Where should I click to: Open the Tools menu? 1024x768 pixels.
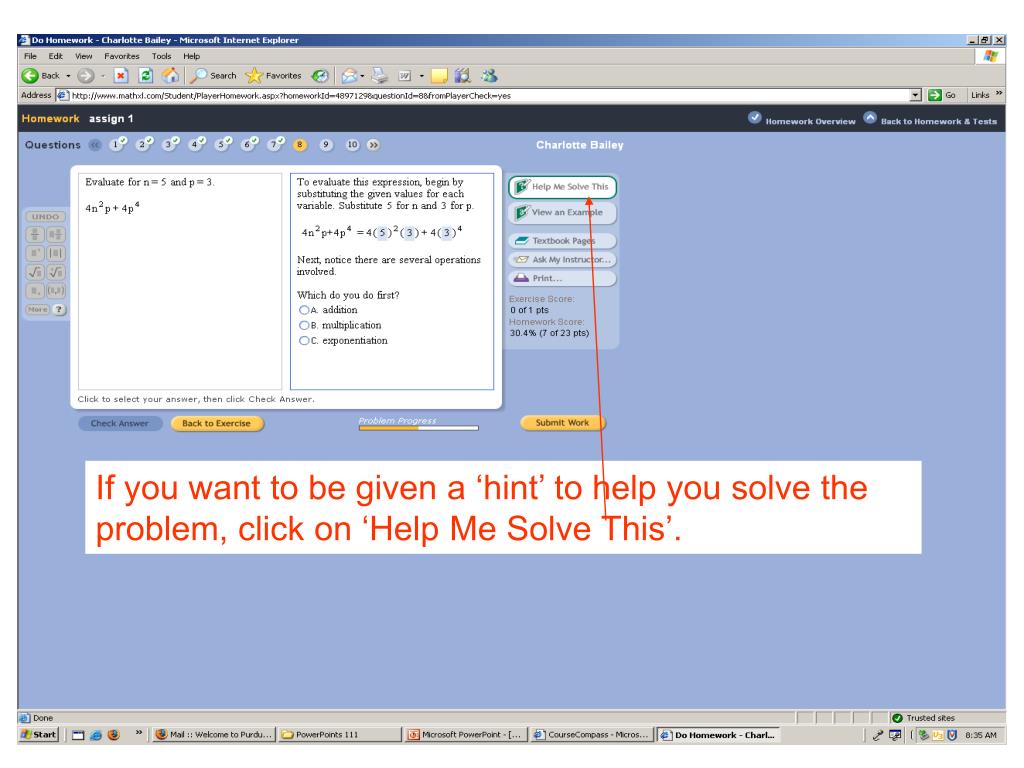tap(161, 56)
